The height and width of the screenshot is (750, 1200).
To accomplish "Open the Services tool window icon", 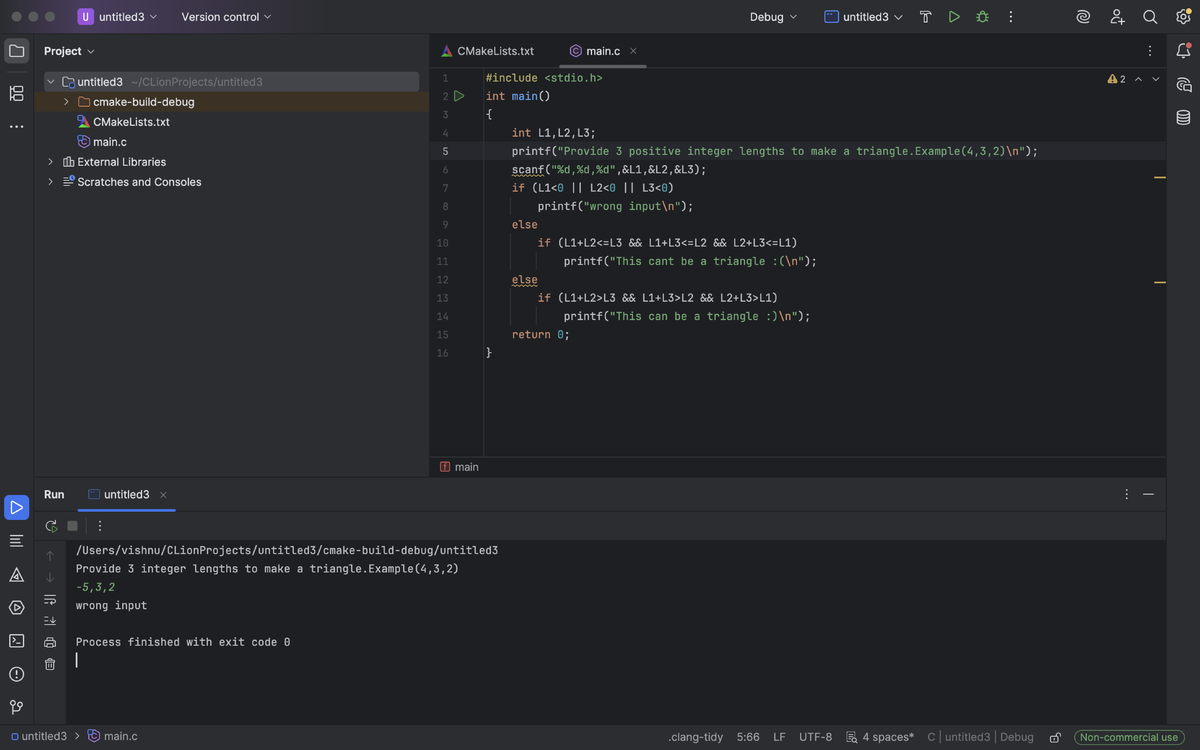I will [x=16, y=608].
